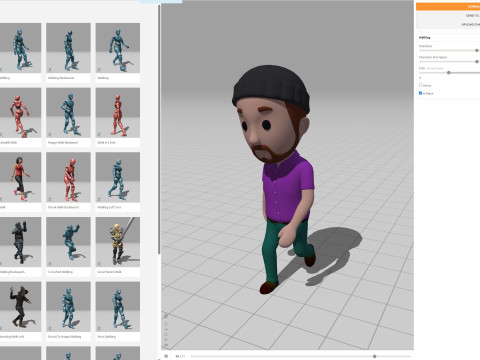The image size is (480, 360).
Task: Click the Upload Character button
Action: pyautogui.click(x=448, y=24)
